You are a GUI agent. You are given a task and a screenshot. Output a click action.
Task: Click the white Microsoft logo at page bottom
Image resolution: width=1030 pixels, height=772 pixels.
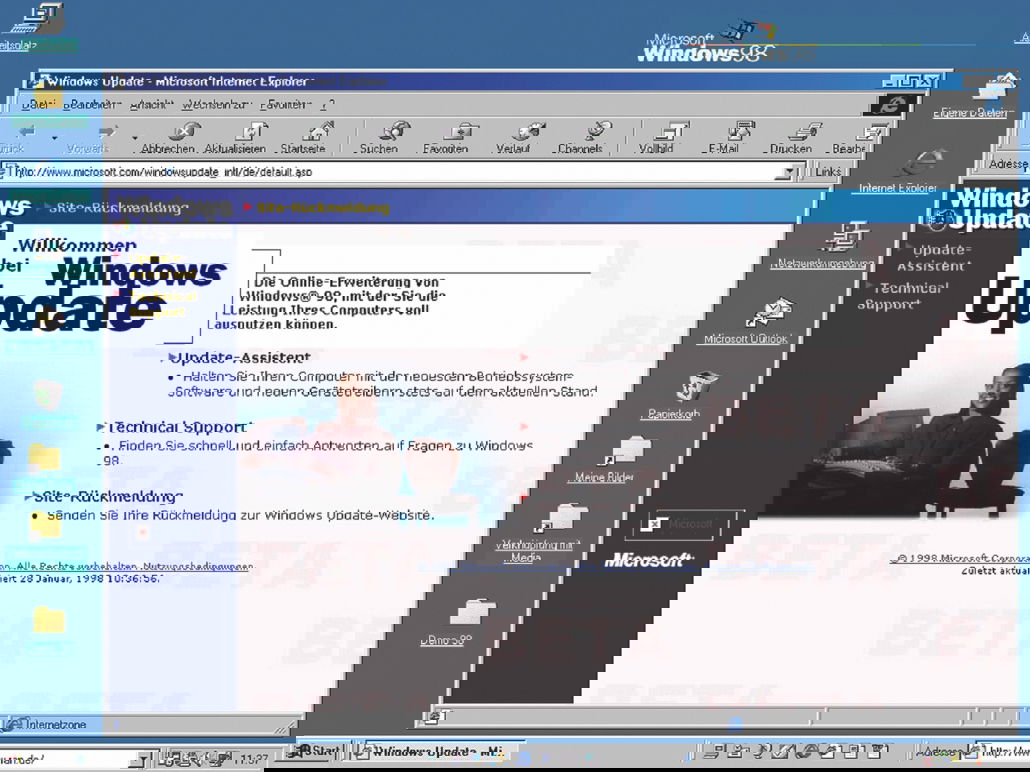coord(648,560)
